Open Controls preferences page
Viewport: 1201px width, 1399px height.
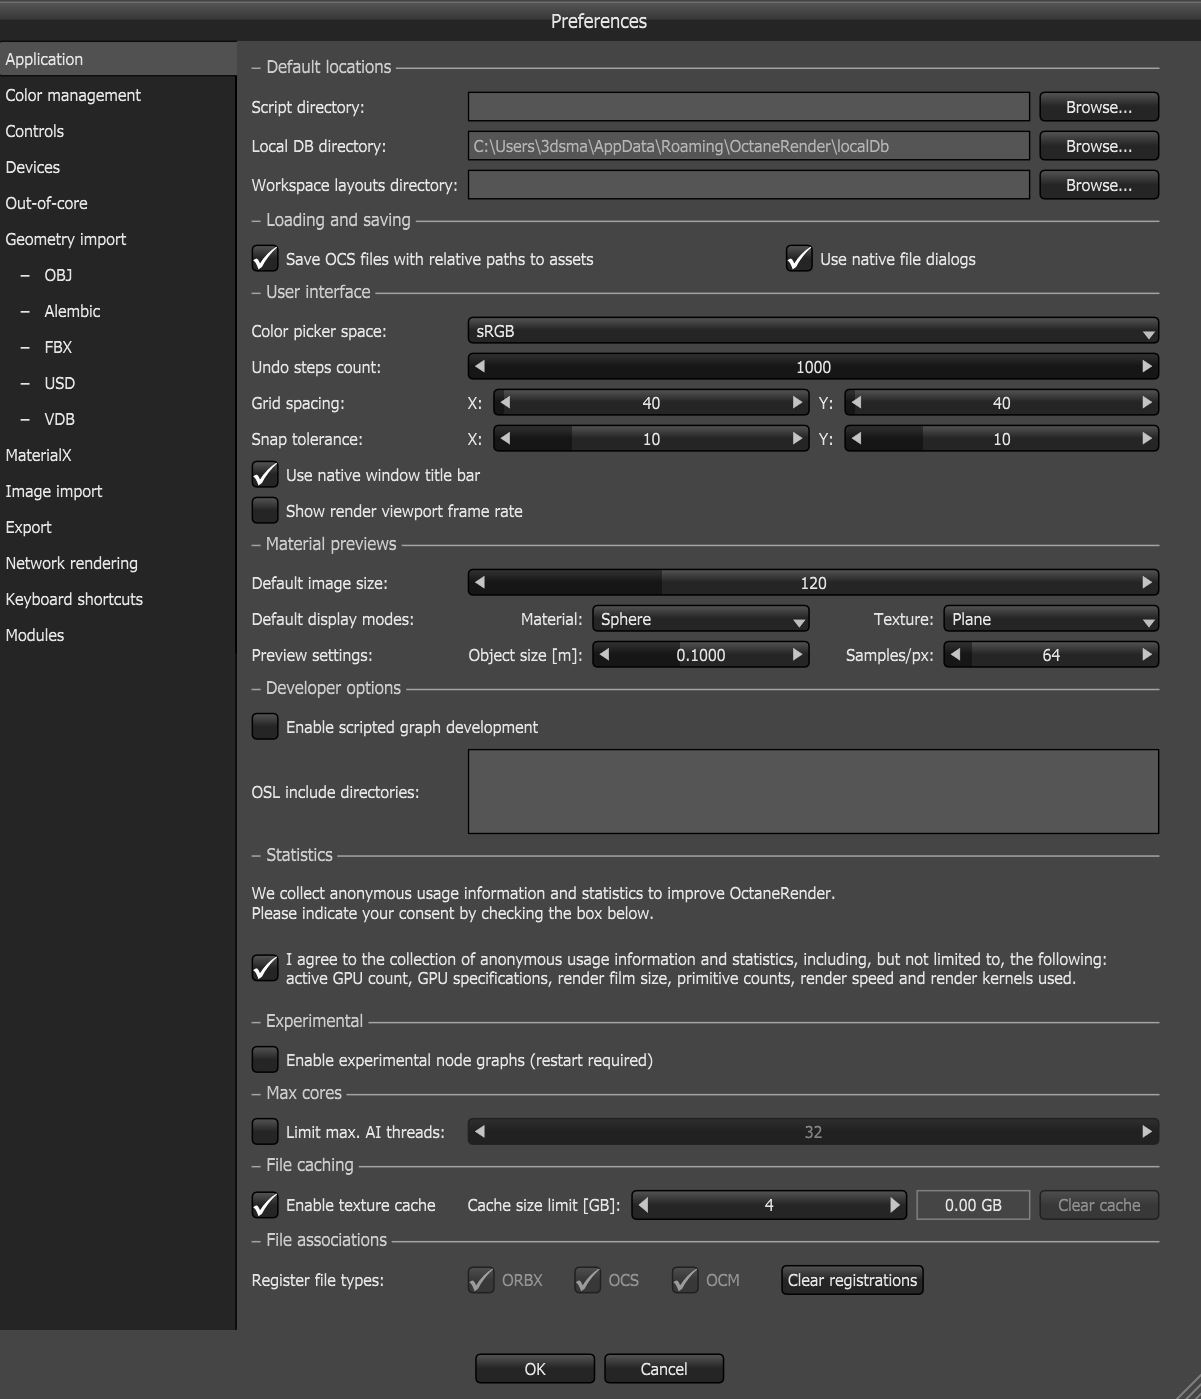118,131
